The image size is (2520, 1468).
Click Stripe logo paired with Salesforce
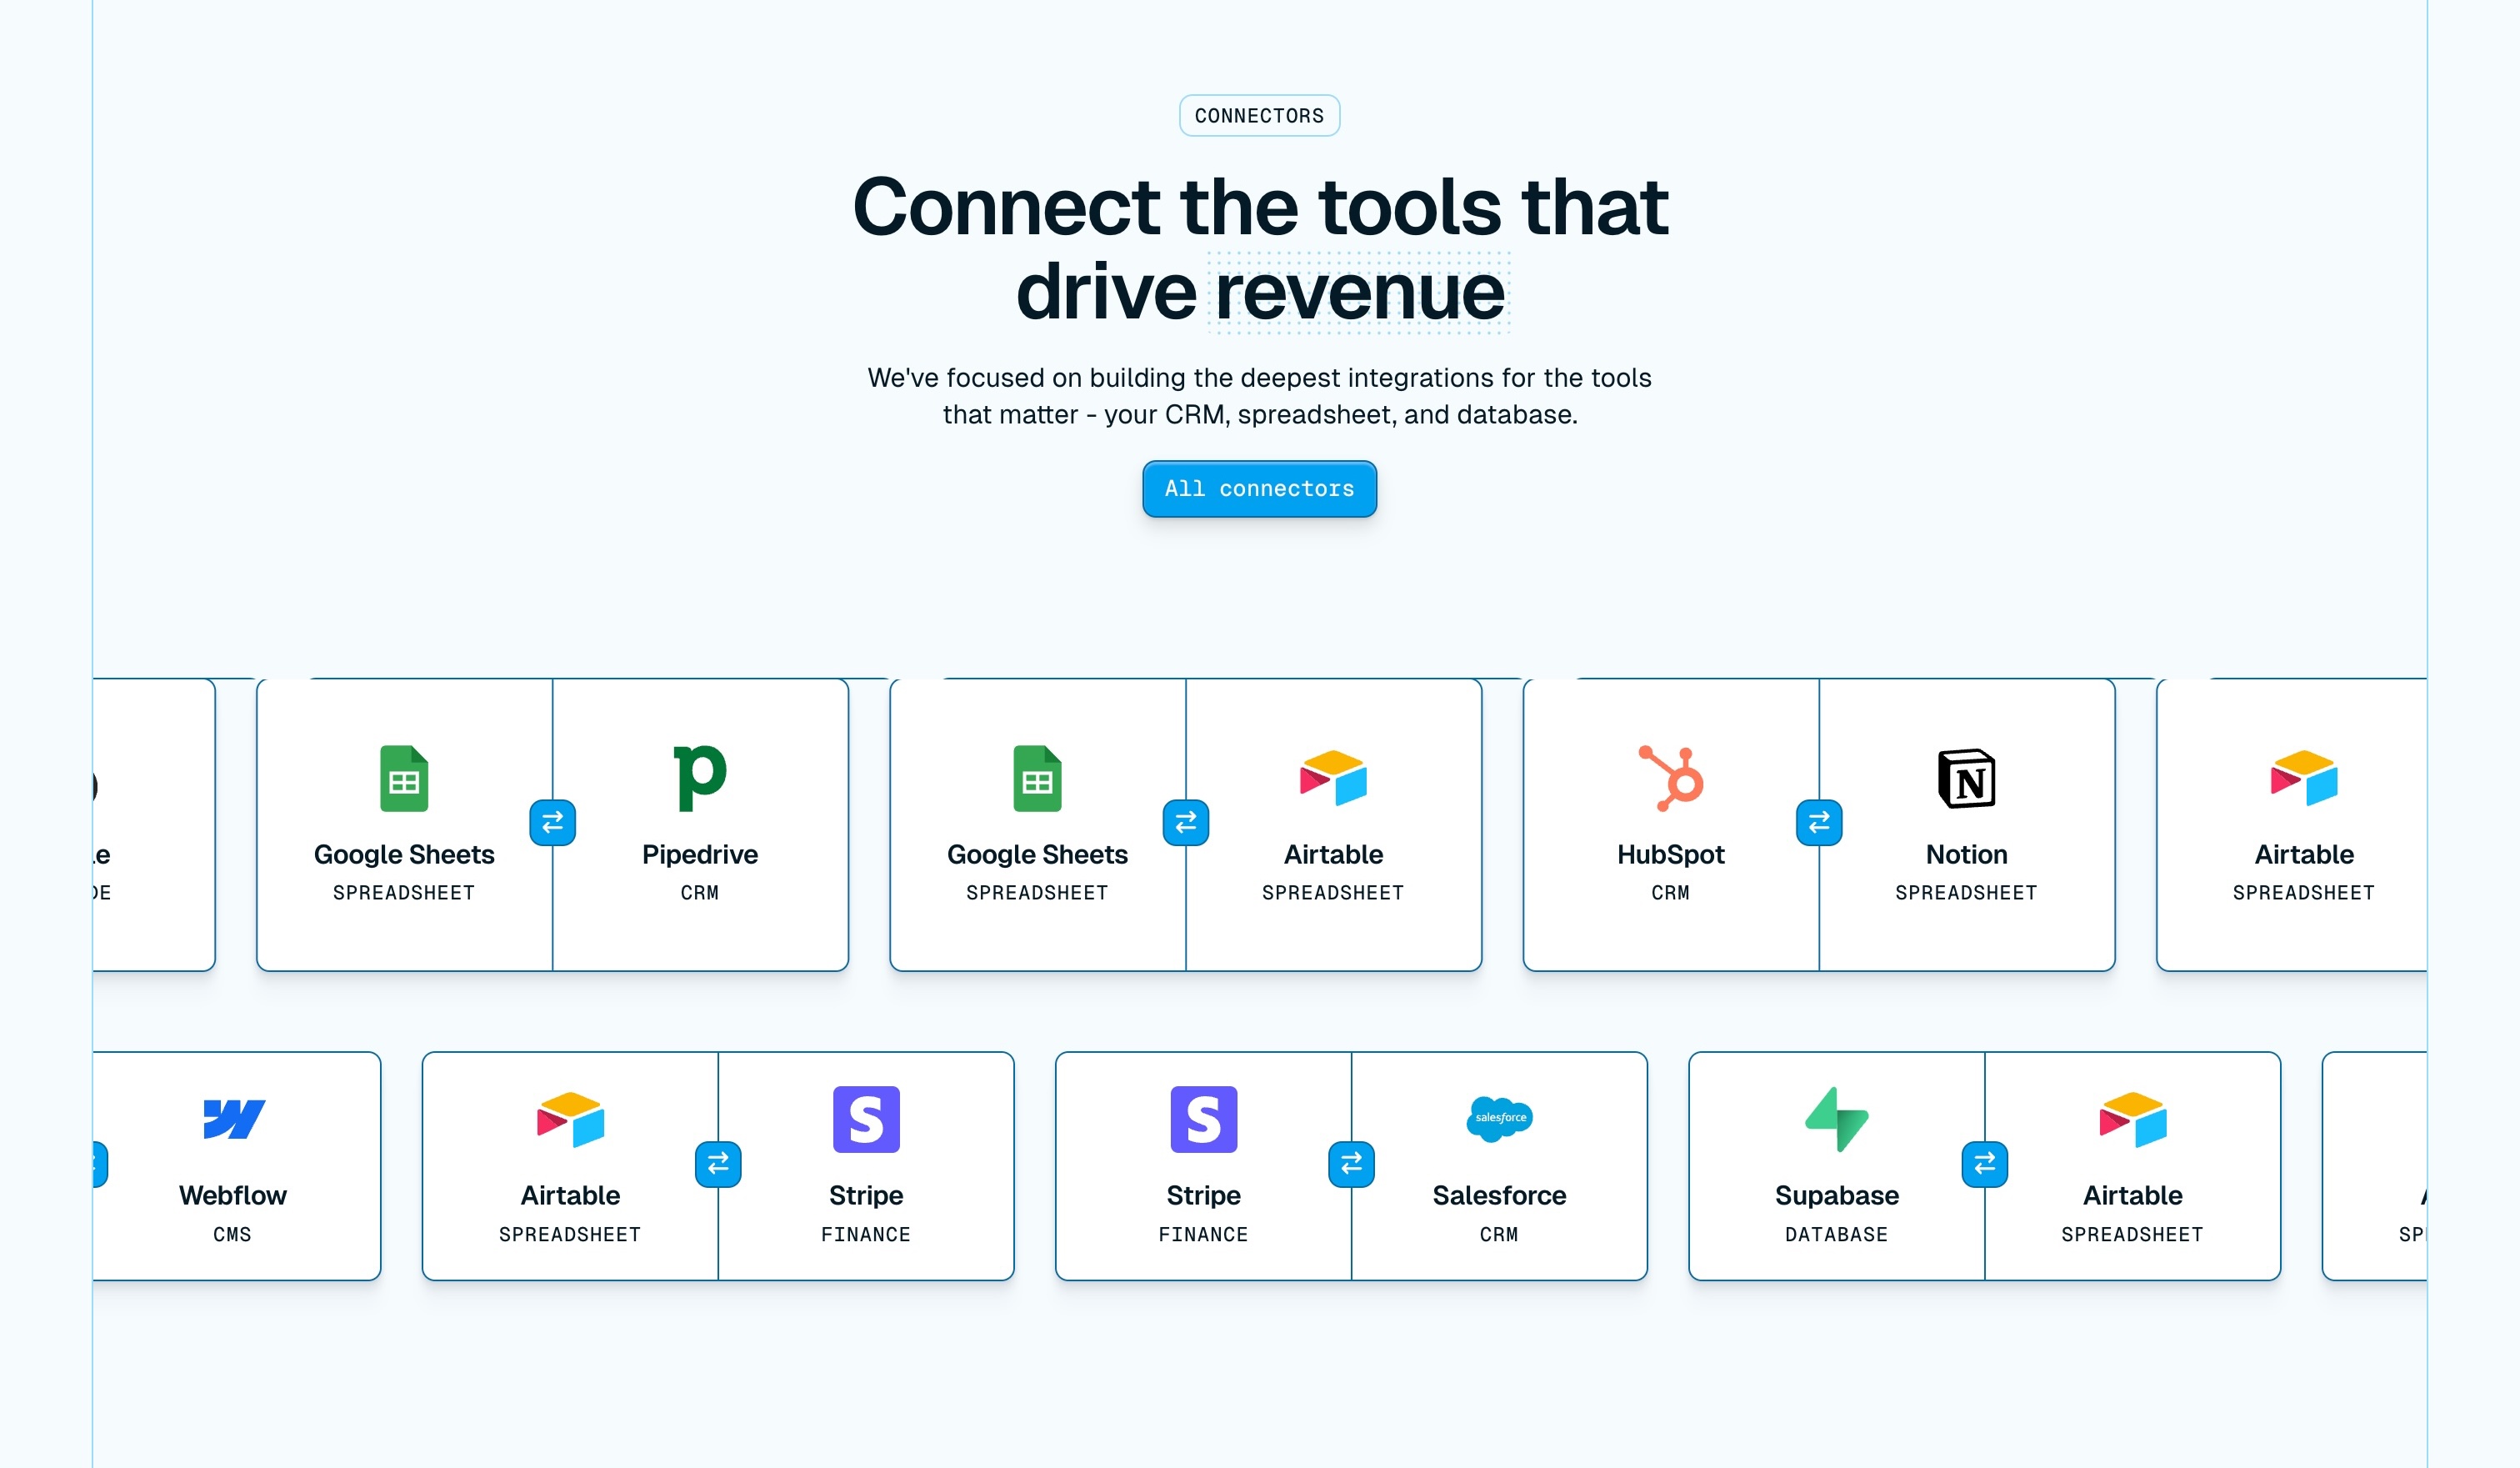point(1204,1119)
